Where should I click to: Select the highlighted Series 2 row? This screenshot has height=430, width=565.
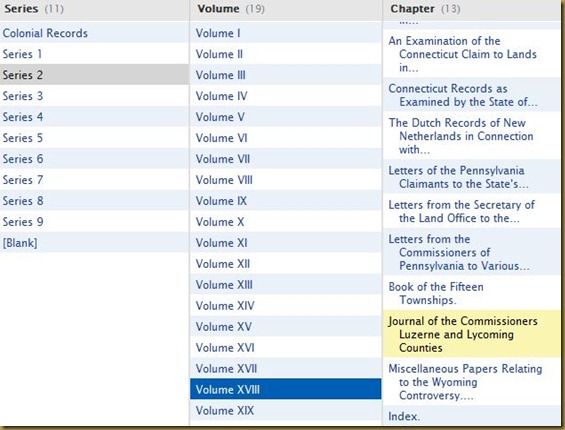pos(94,75)
